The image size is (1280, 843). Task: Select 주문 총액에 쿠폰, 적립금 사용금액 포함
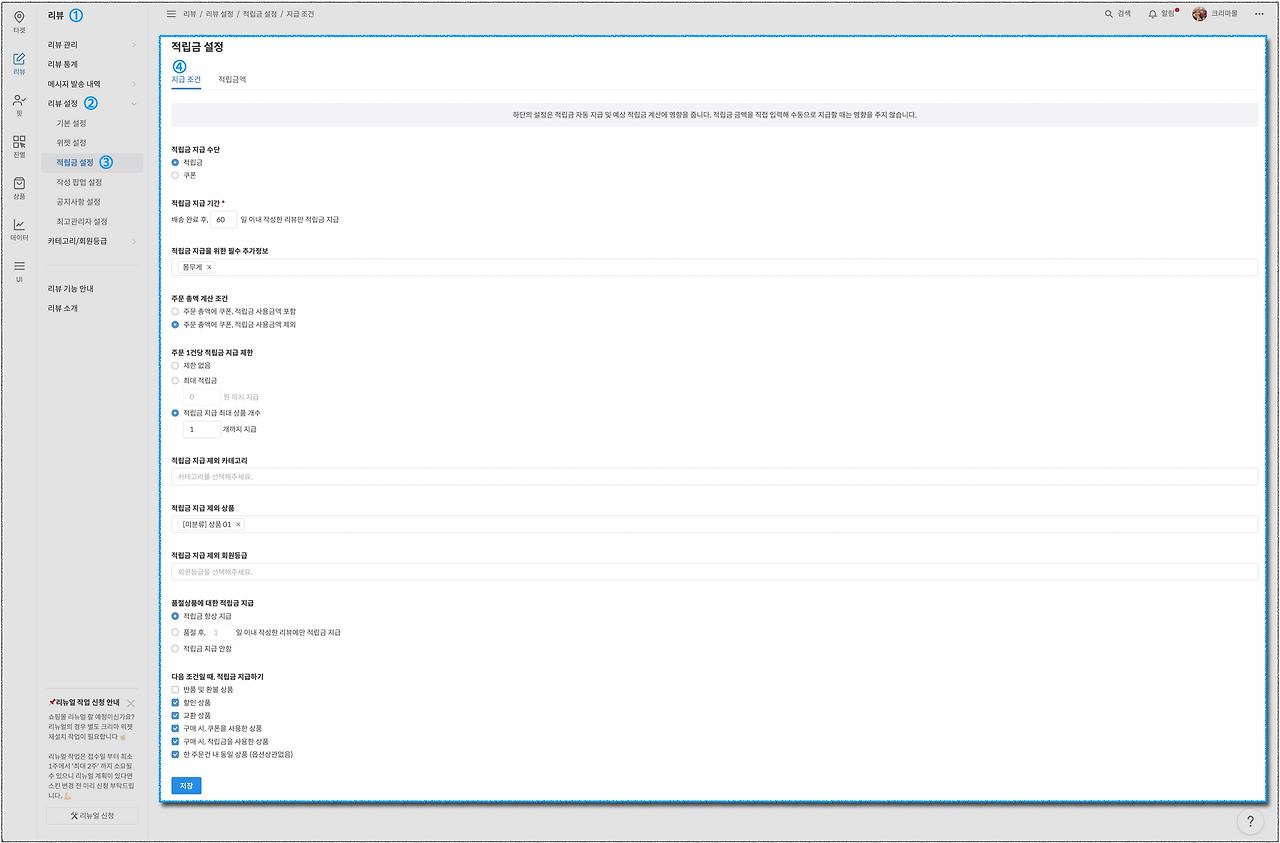pyautogui.click(x=175, y=311)
